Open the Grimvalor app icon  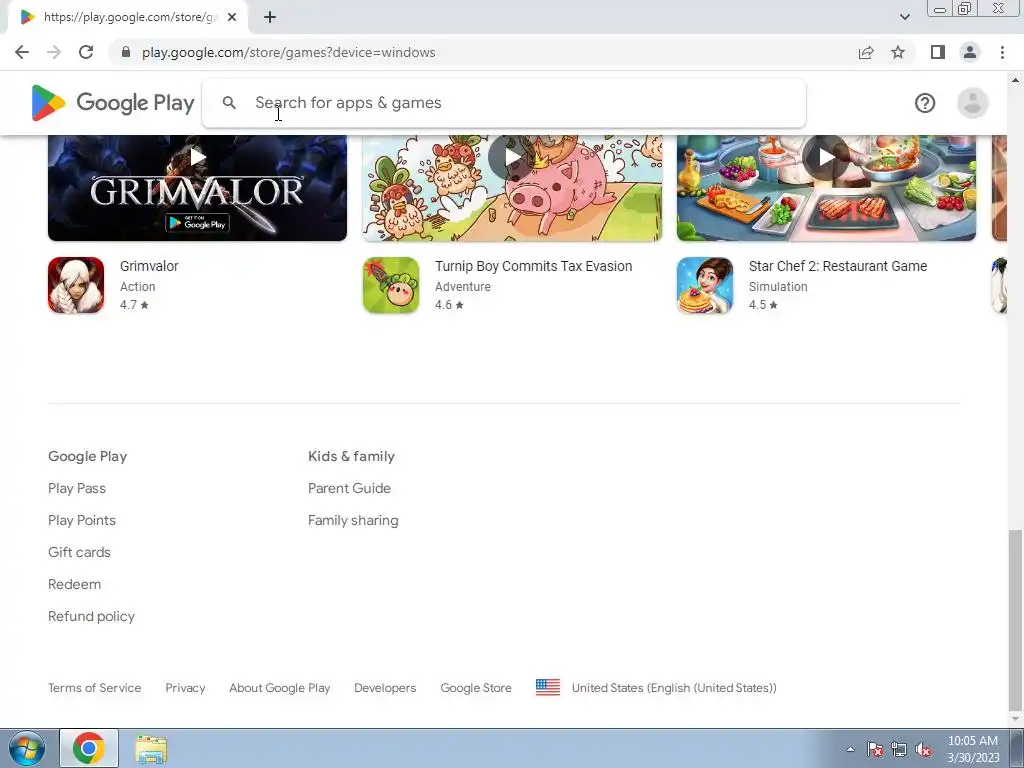point(76,285)
